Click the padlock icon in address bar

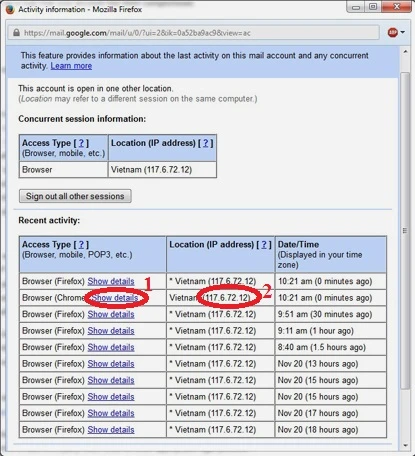point(16,33)
